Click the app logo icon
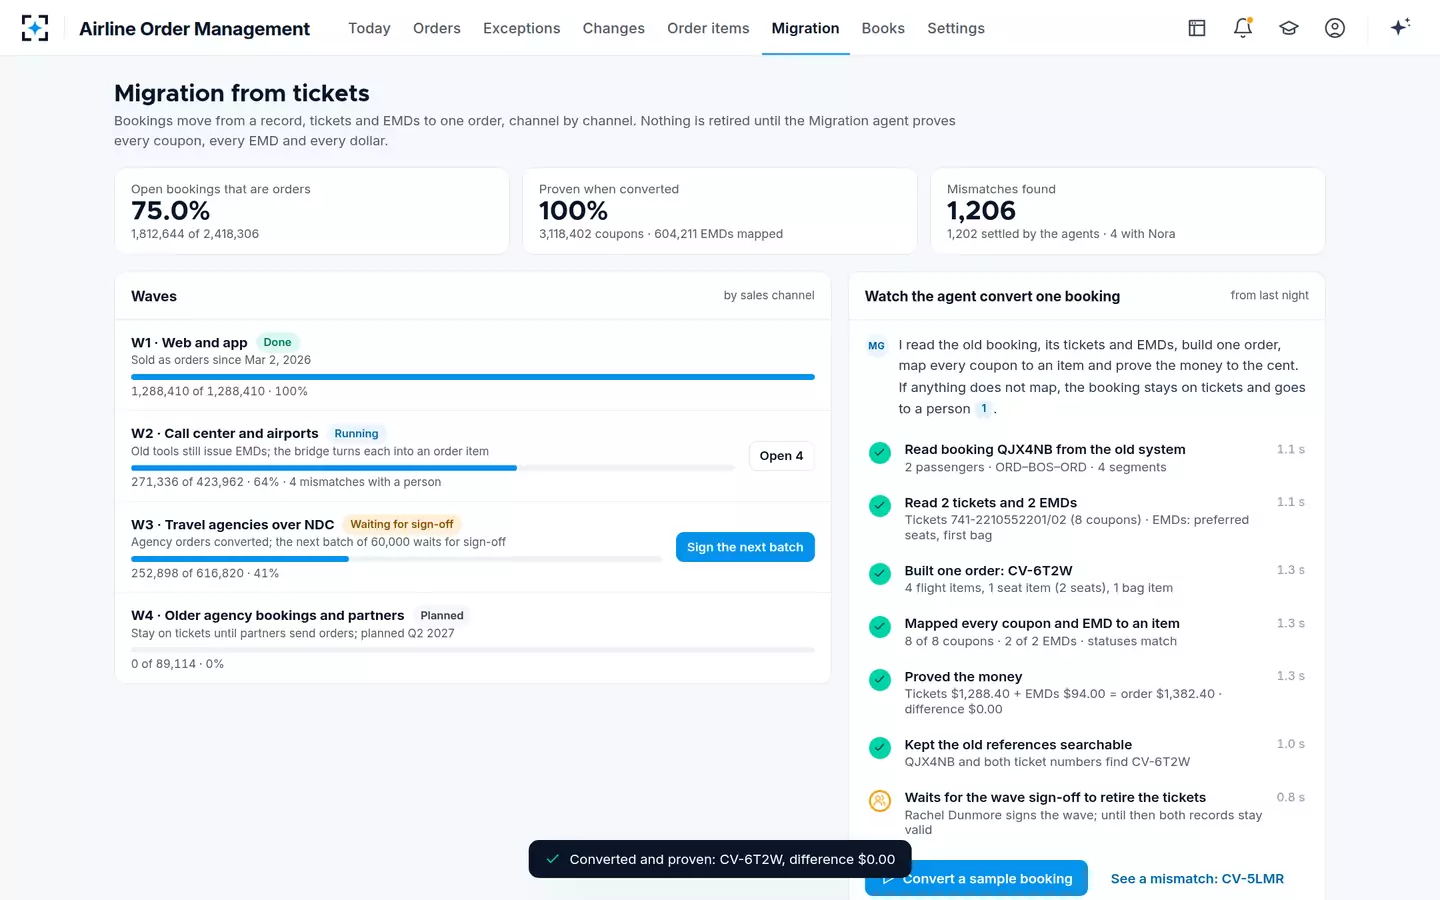Screen dimensions: 1440x900 coord(35,28)
